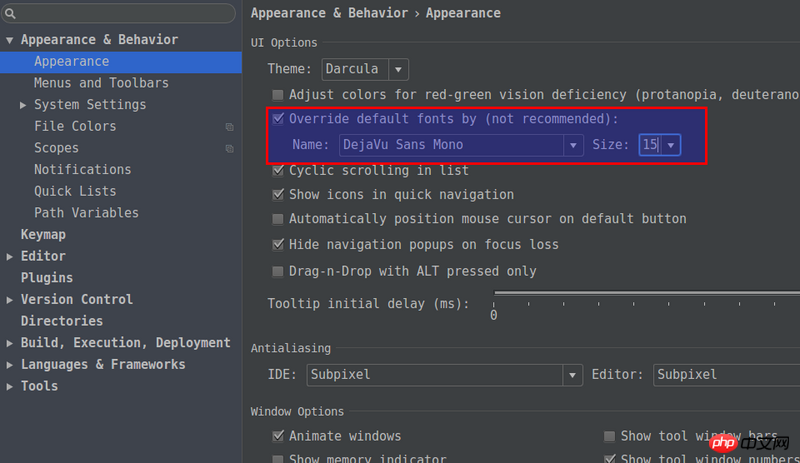The width and height of the screenshot is (800, 463).
Task: Click the copy icon beside File Colors
Action: pyautogui.click(x=229, y=127)
